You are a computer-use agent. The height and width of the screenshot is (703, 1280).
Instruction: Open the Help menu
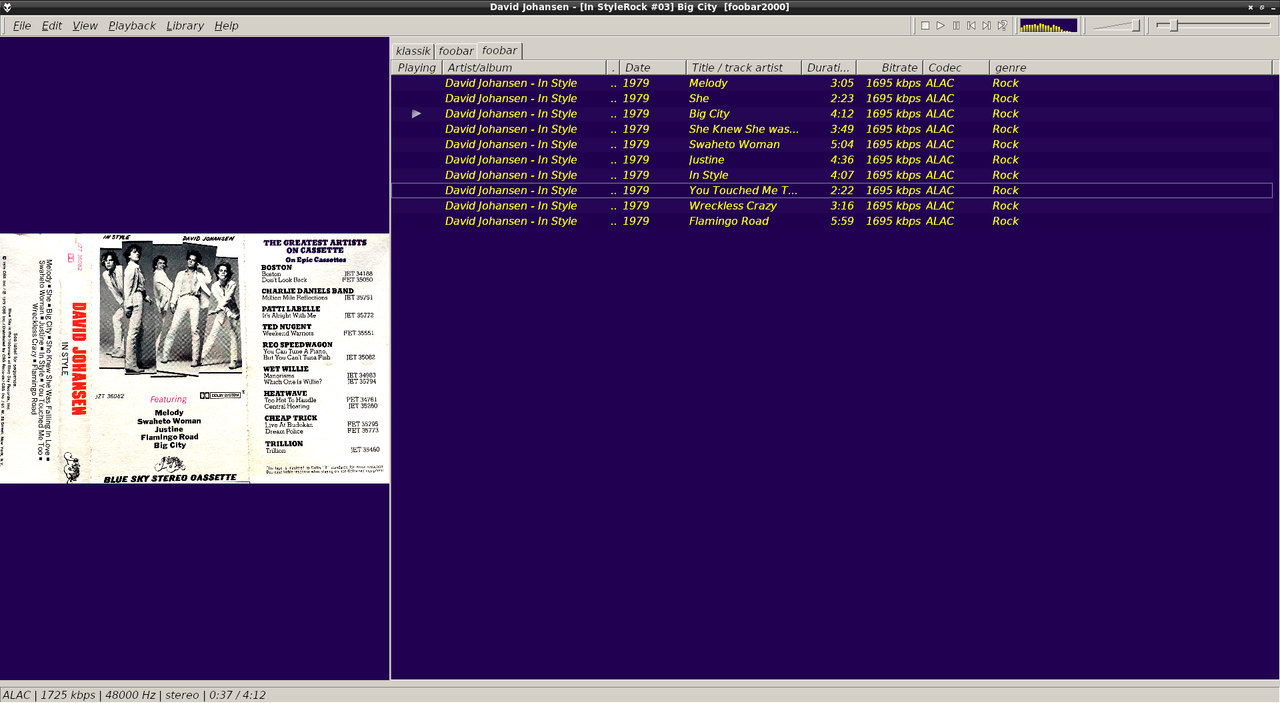click(x=226, y=25)
